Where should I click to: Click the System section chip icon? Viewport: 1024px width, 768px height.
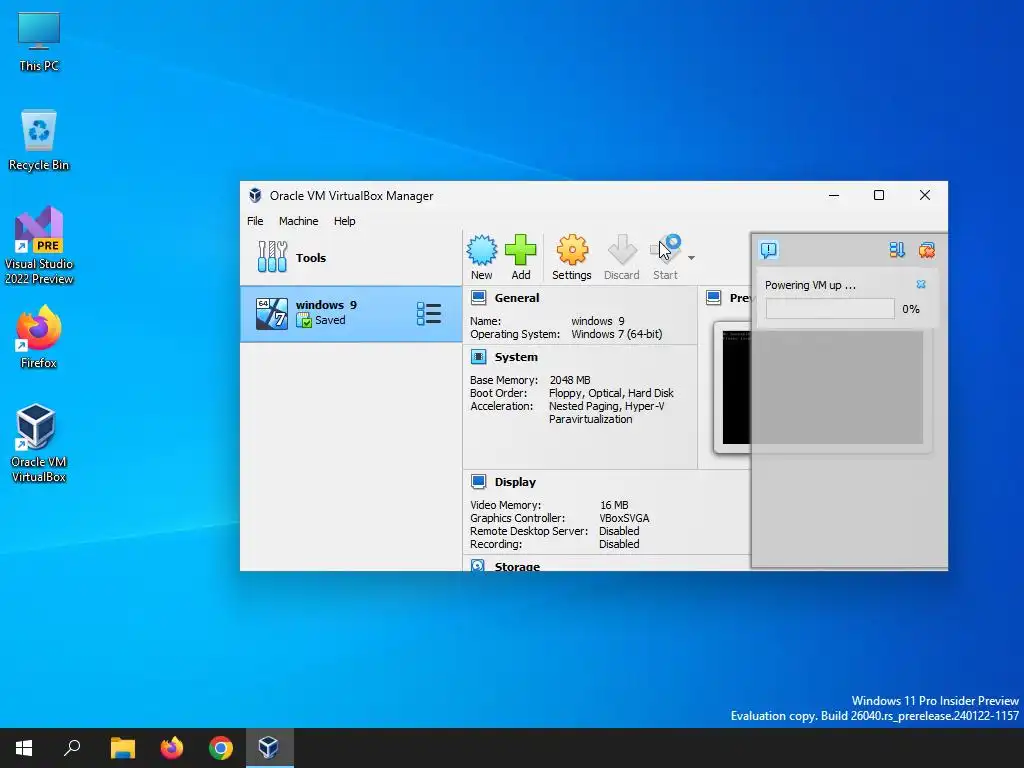click(479, 357)
